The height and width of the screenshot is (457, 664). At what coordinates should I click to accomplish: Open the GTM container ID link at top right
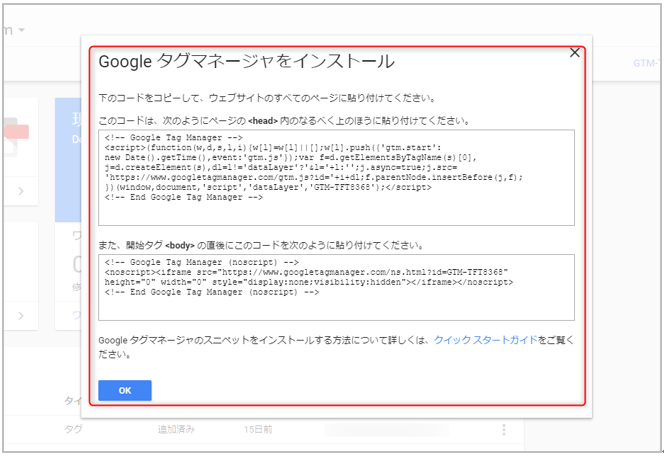click(x=647, y=63)
